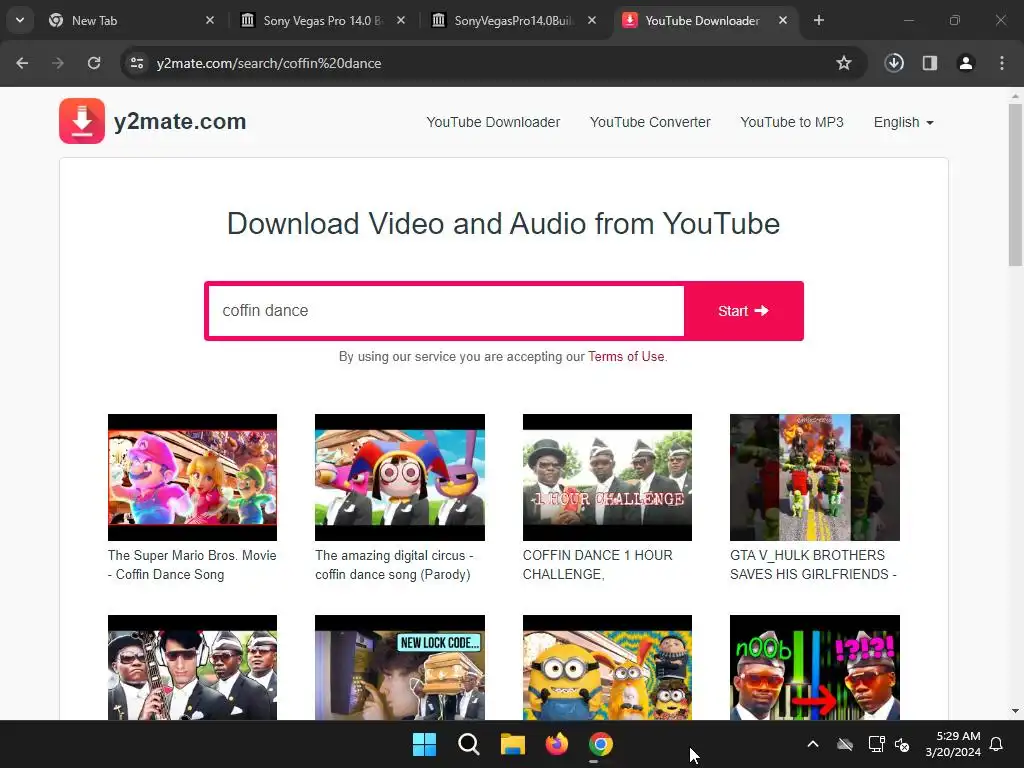Click title The Super Mario Bros. Movie - Coffin Dance Song
The height and width of the screenshot is (768, 1024).
pyautogui.click(x=192, y=565)
